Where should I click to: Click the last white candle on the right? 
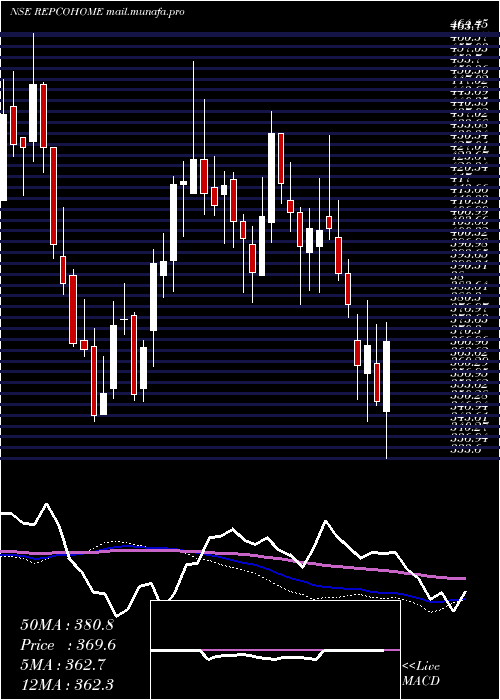387,376
